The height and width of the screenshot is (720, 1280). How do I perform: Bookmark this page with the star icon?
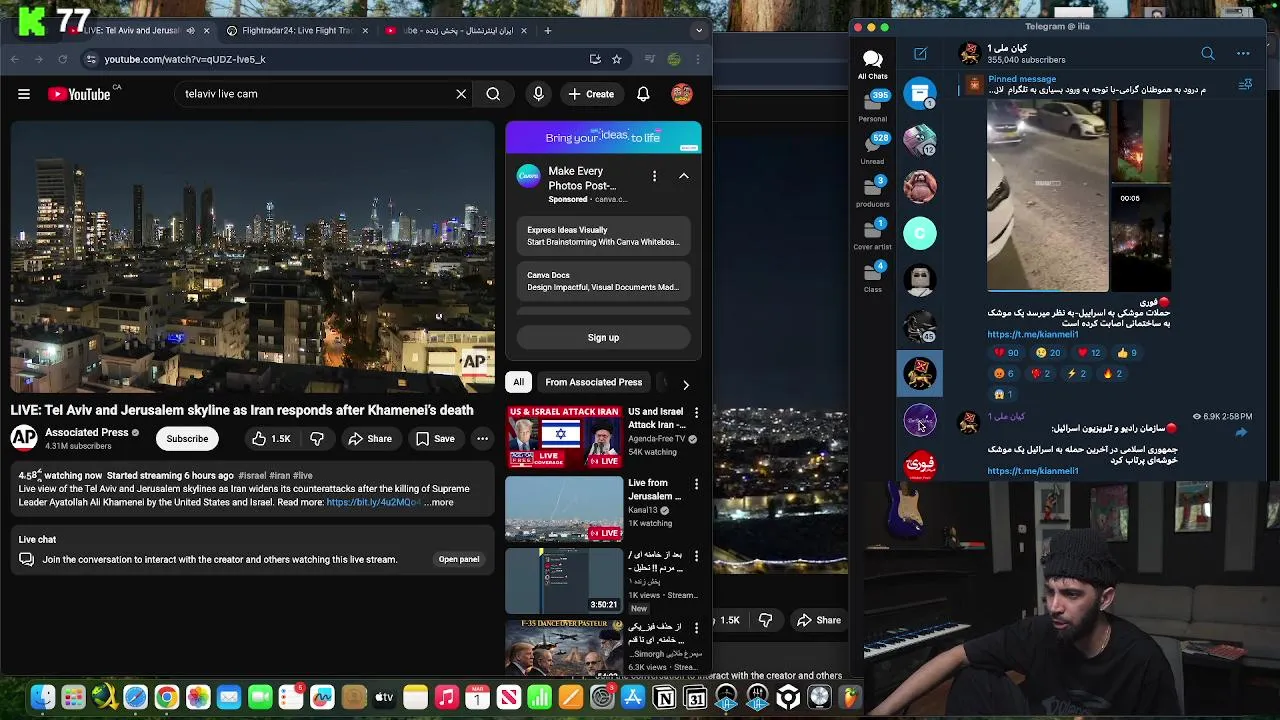[617, 59]
